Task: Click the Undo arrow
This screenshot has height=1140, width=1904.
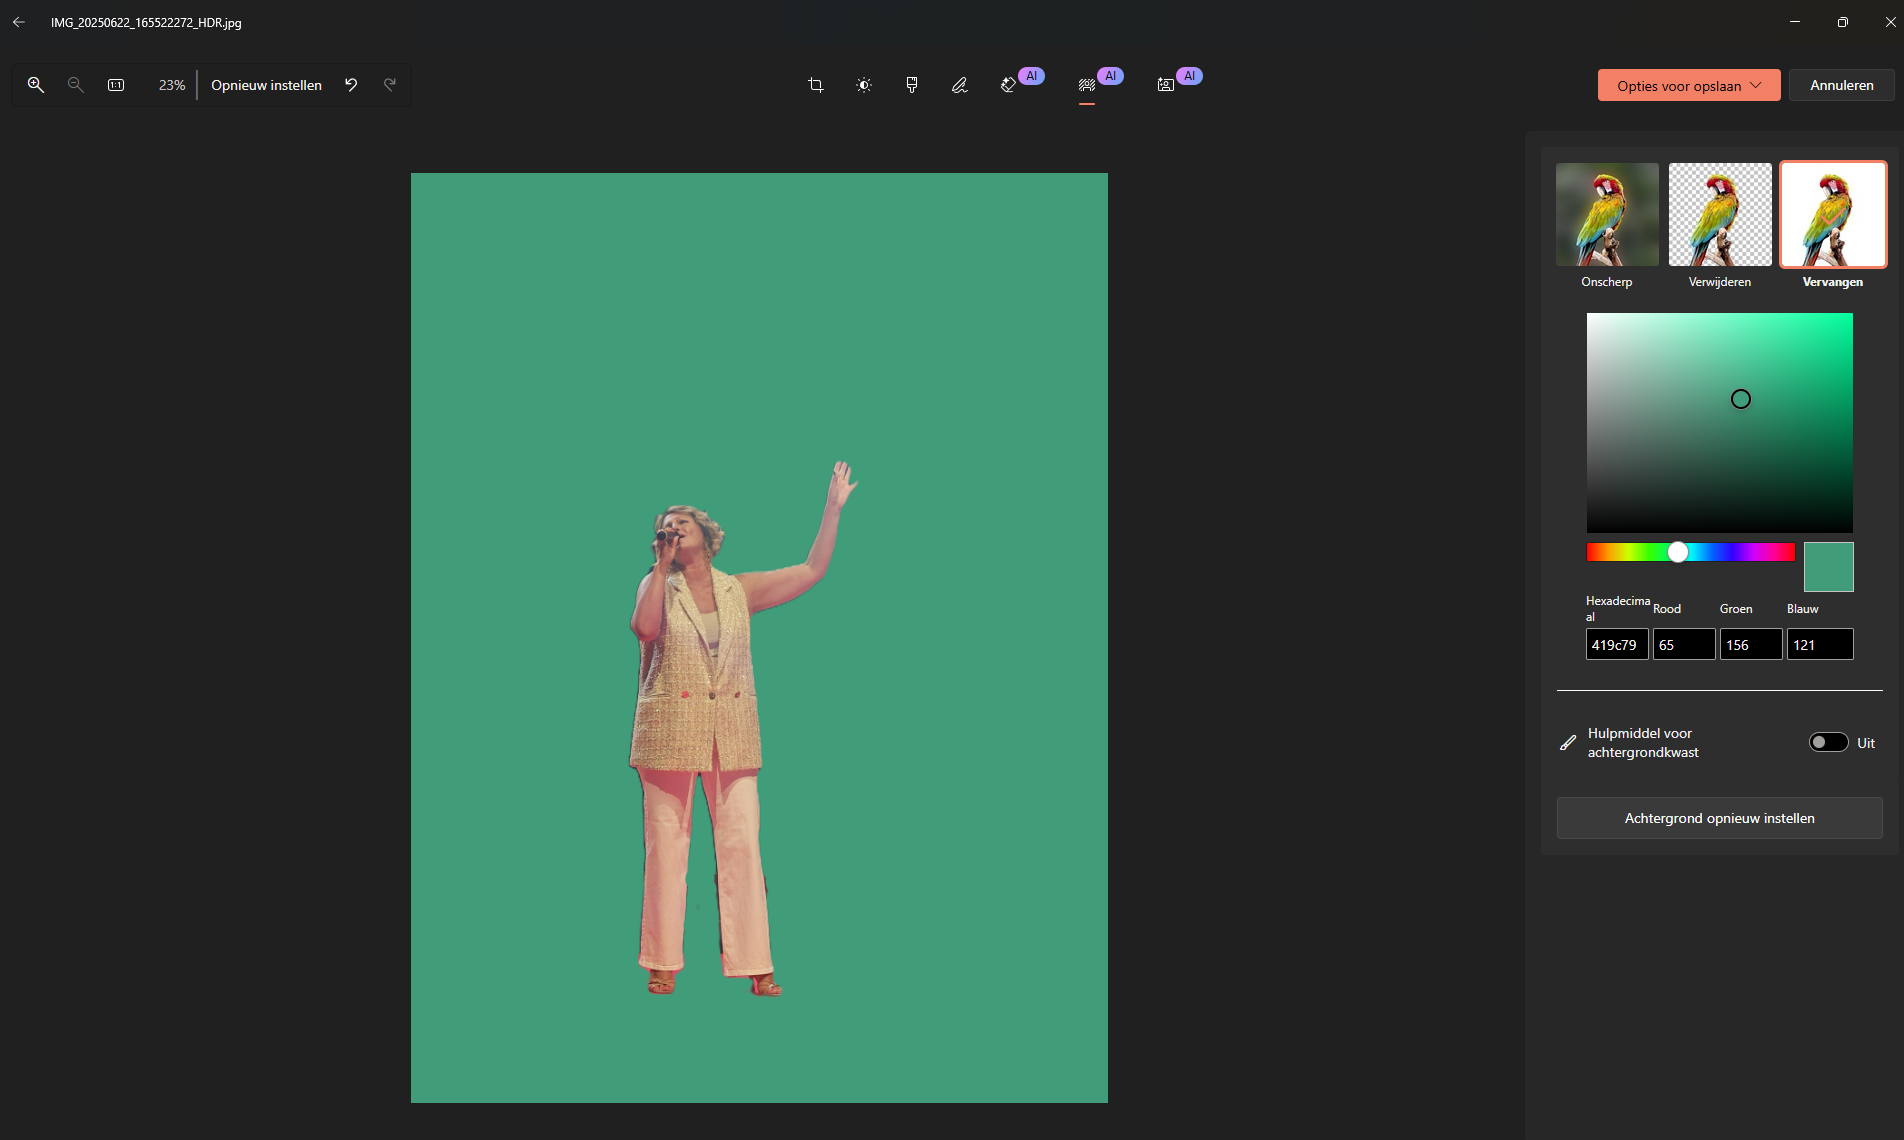Action: (350, 85)
